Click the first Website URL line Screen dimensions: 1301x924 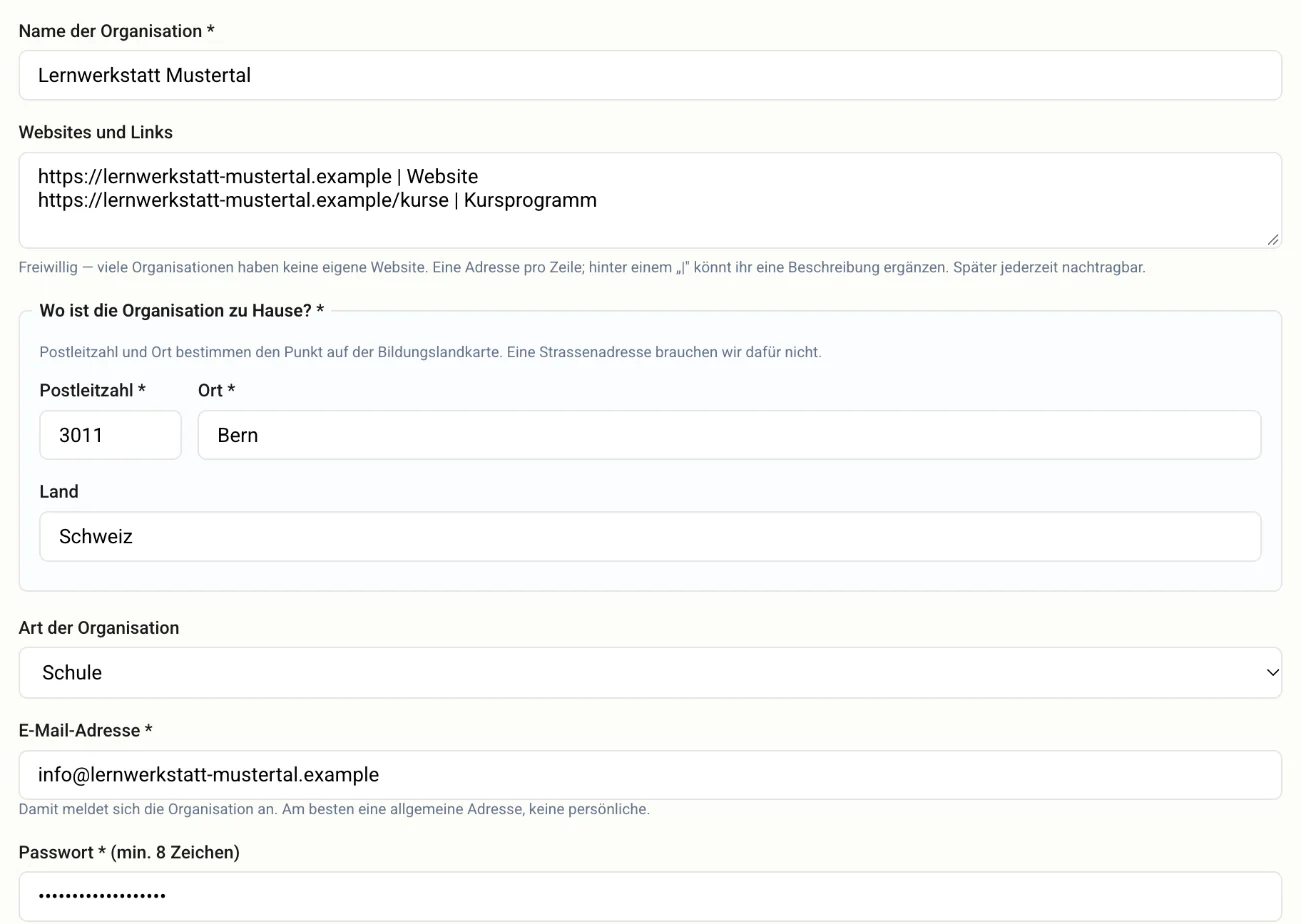point(258,177)
